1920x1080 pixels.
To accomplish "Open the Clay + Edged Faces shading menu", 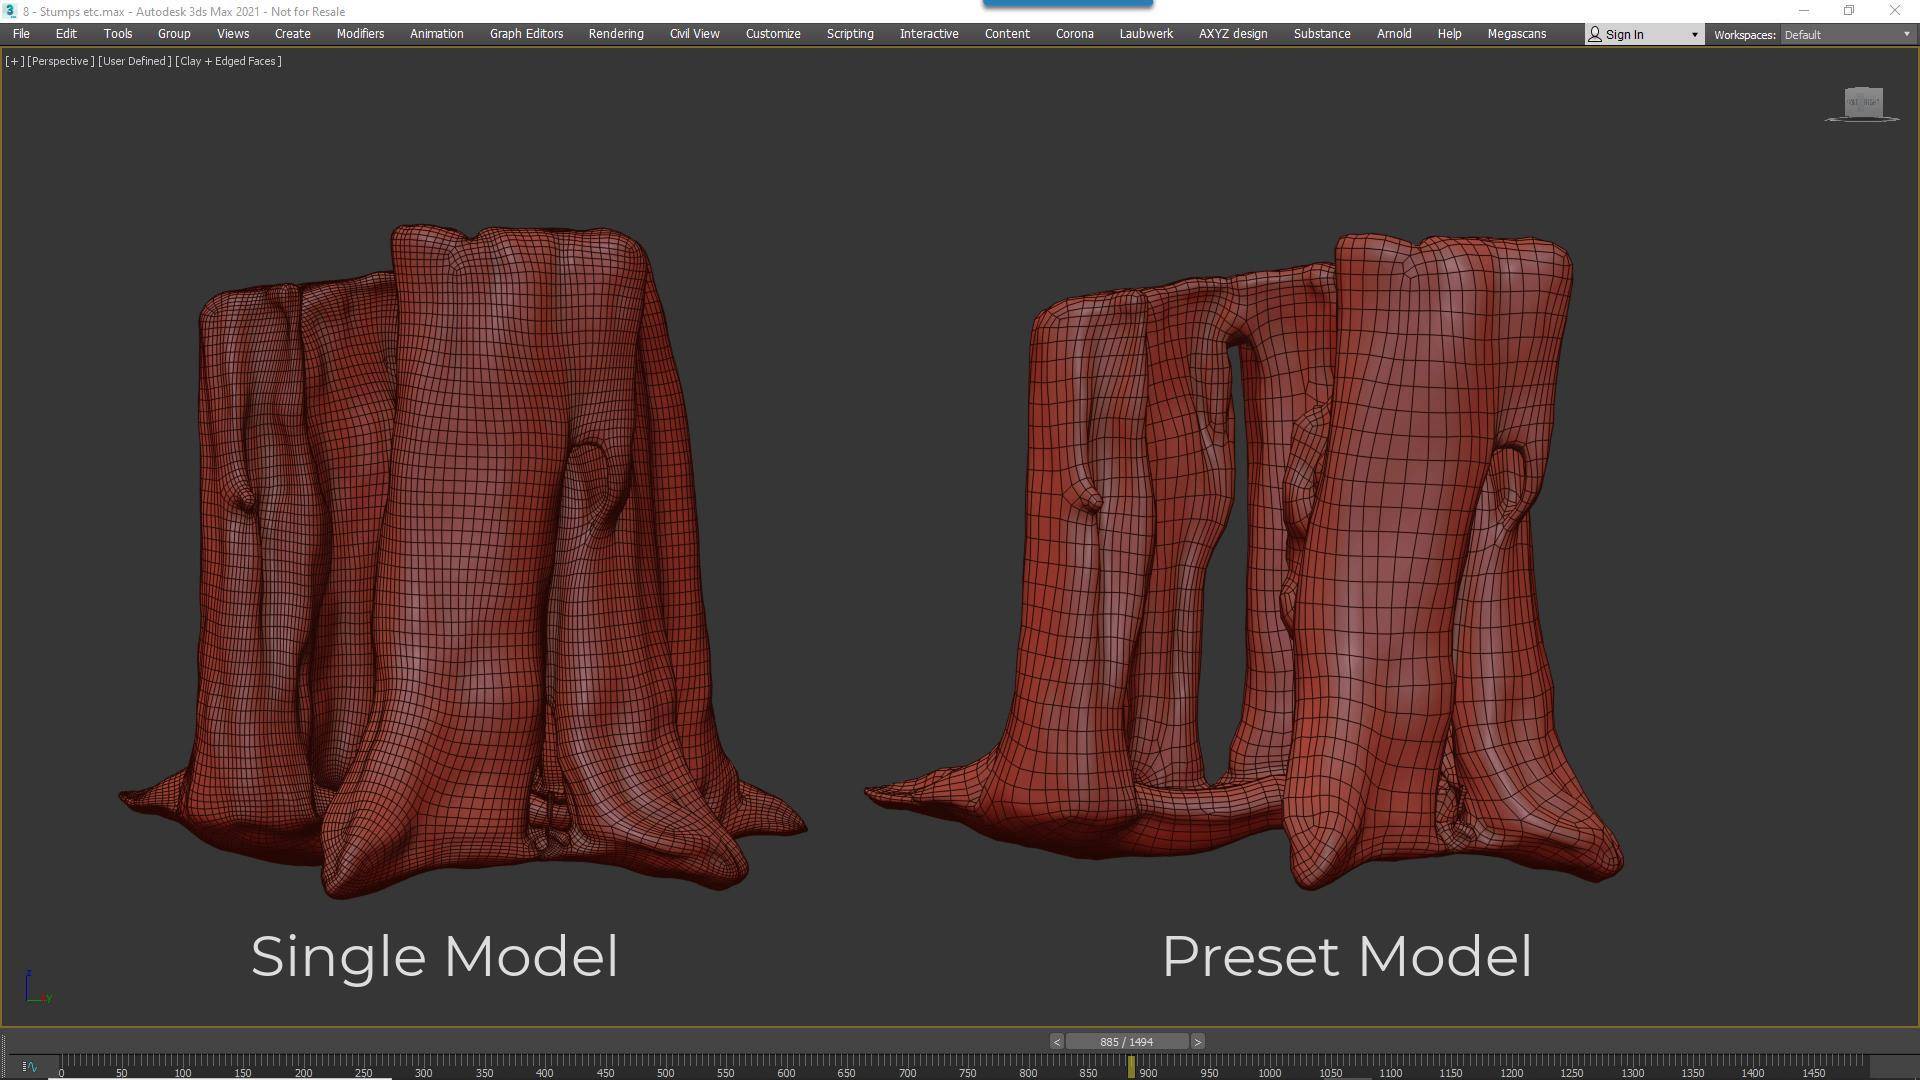I will tap(228, 60).
